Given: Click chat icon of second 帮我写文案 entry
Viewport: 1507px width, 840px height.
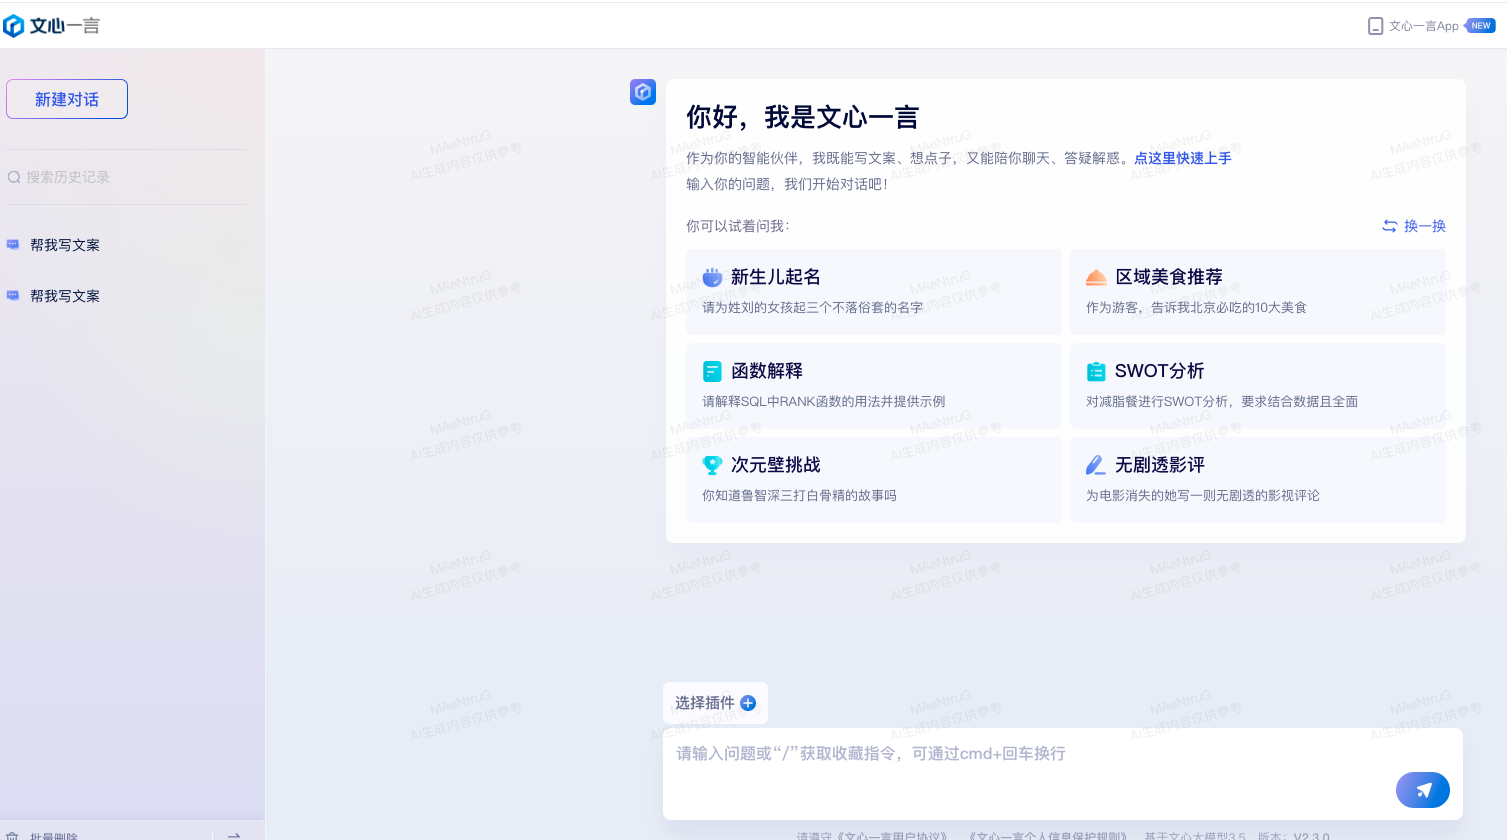Looking at the screenshot, I should click(13, 296).
